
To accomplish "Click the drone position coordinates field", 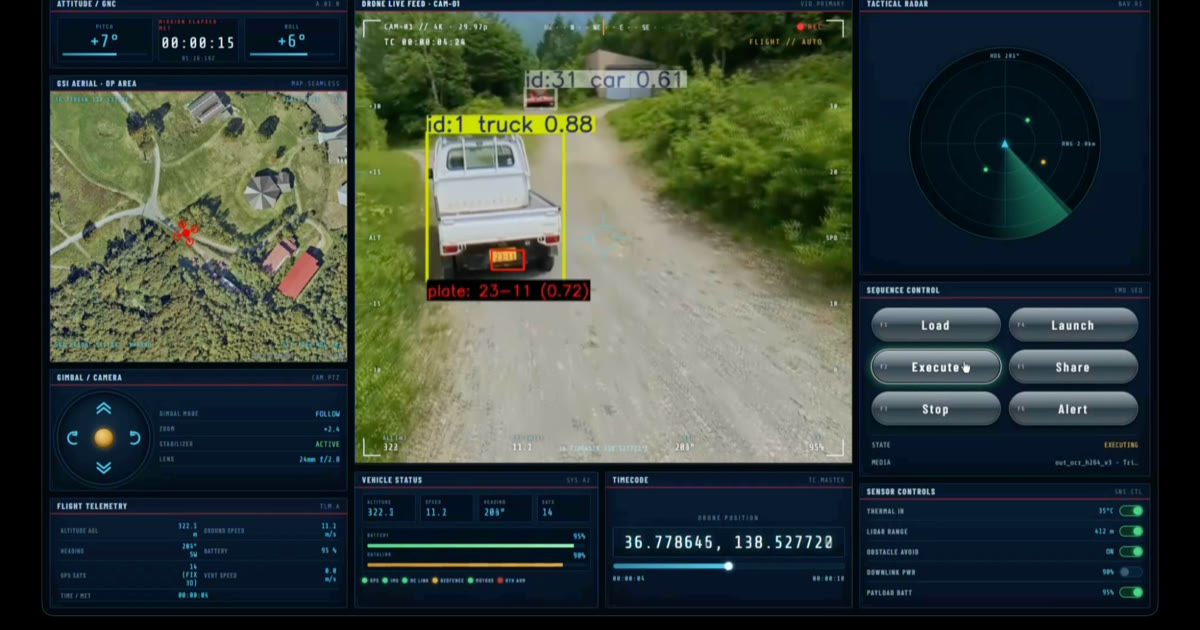I will [728, 542].
